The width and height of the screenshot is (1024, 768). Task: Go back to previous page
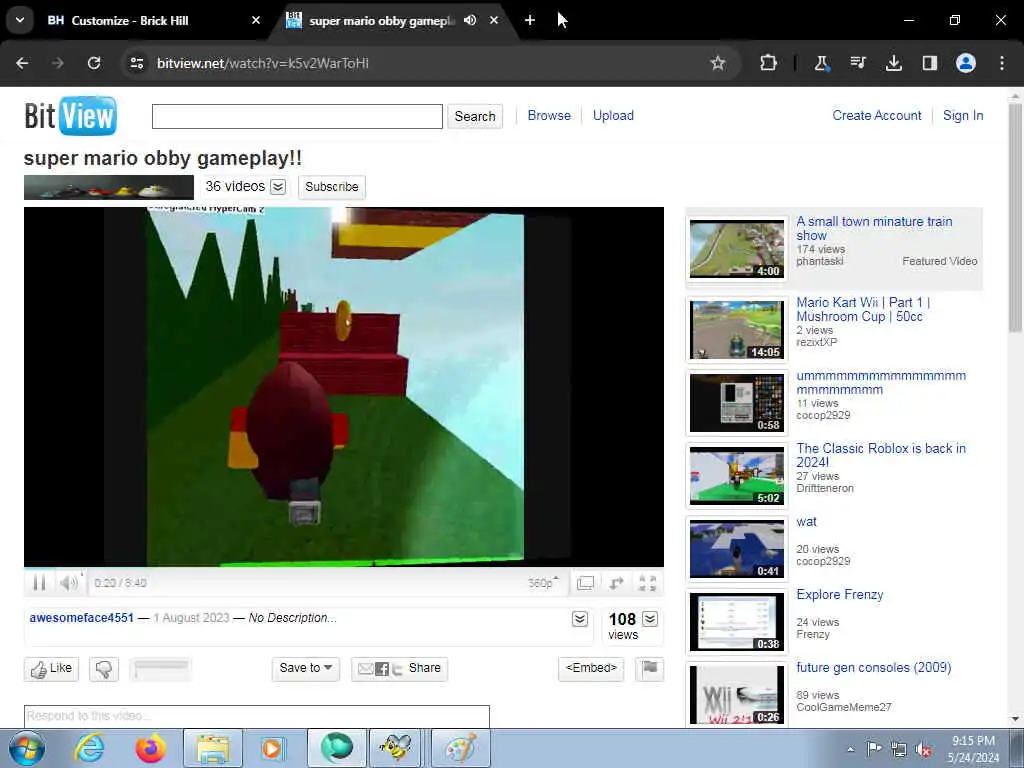pos(22,63)
